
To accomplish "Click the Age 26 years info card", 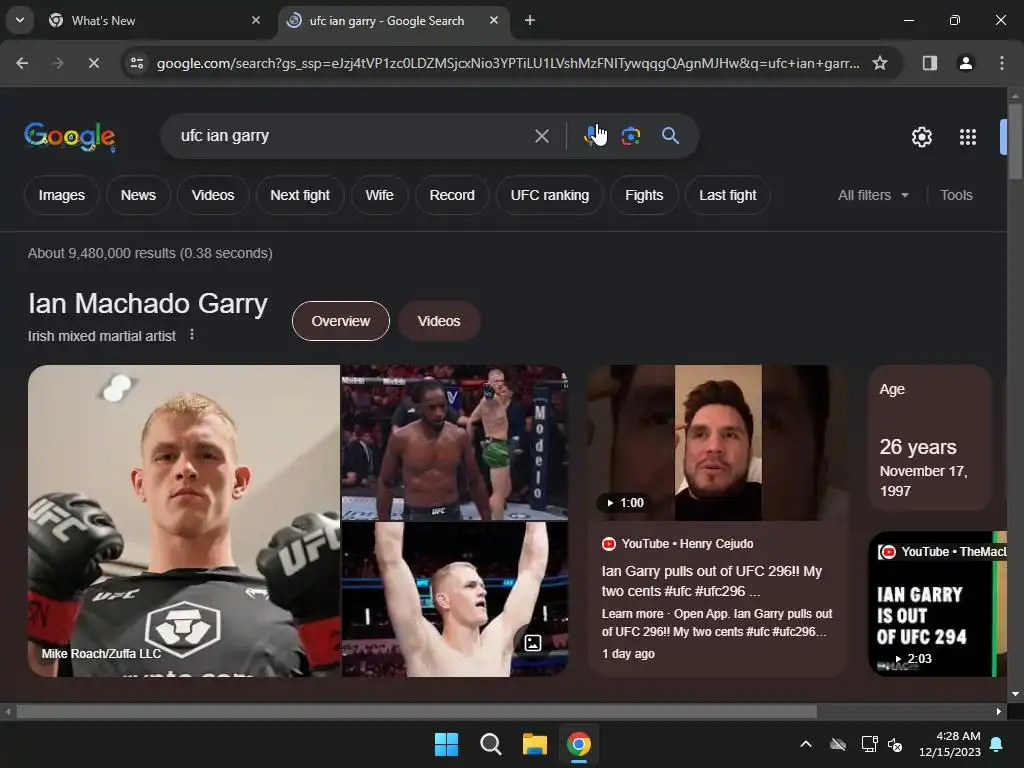I will coord(930,438).
